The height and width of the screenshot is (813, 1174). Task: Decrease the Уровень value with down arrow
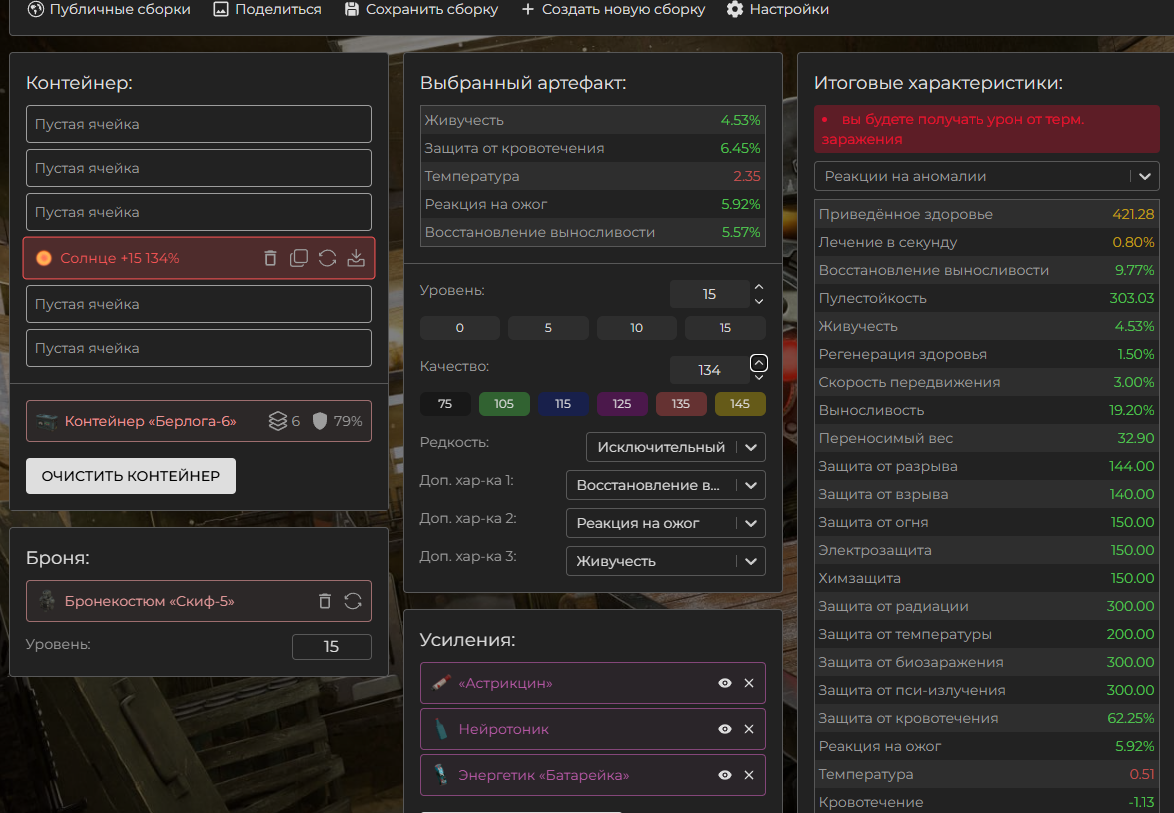(758, 301)
